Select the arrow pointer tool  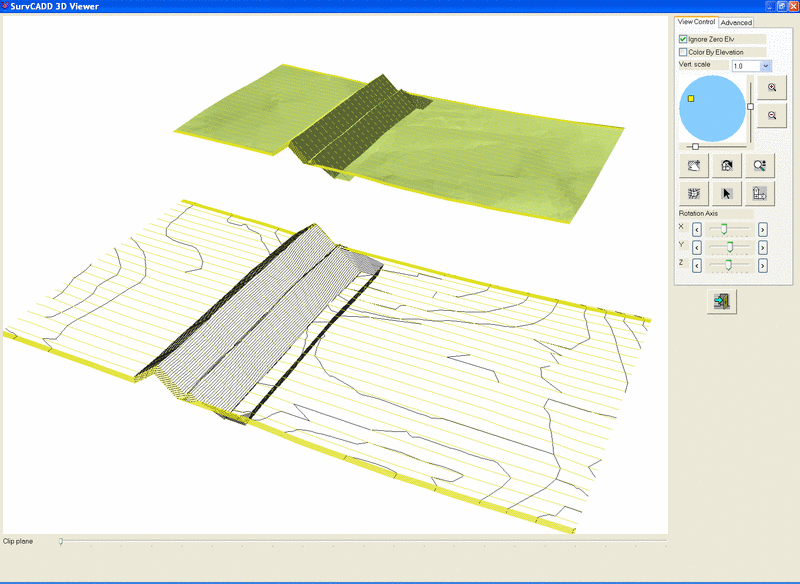pyautogui.click(x=727, y=193)
